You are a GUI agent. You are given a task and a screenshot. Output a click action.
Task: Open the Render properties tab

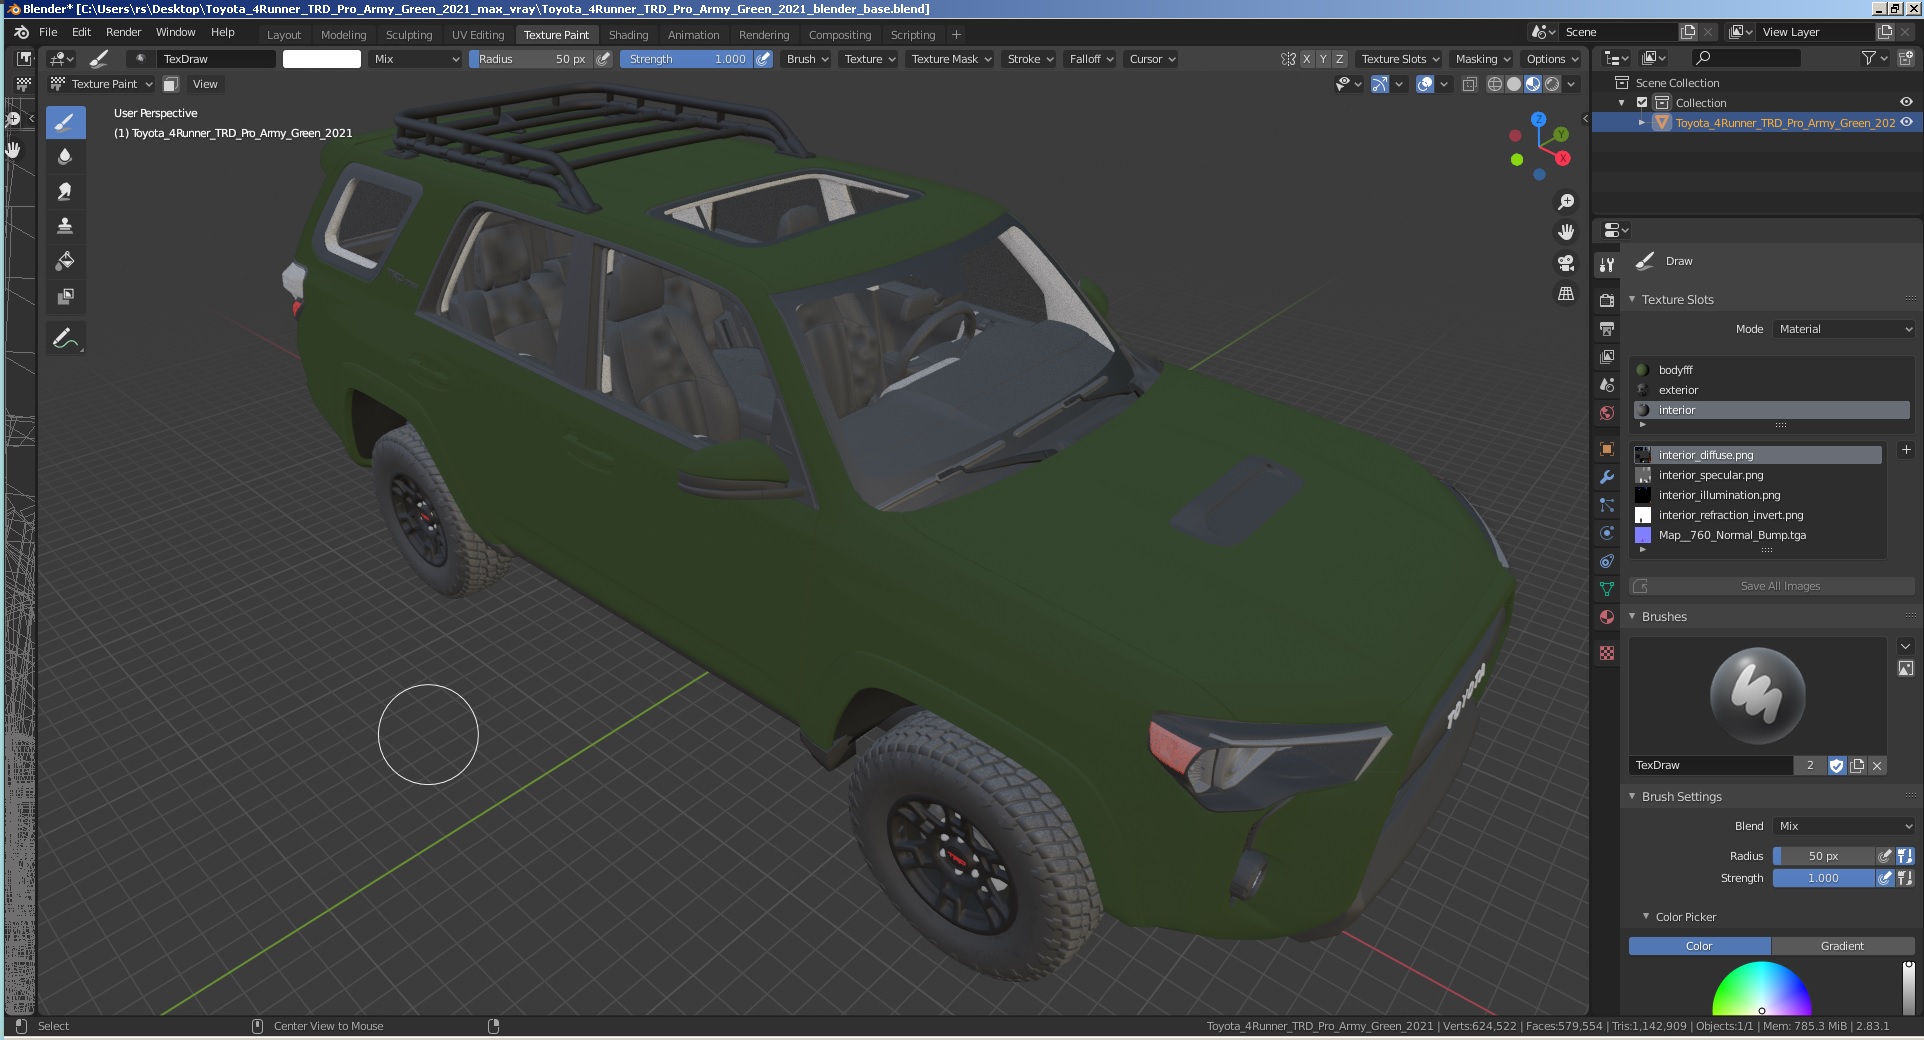[1607, 300]
